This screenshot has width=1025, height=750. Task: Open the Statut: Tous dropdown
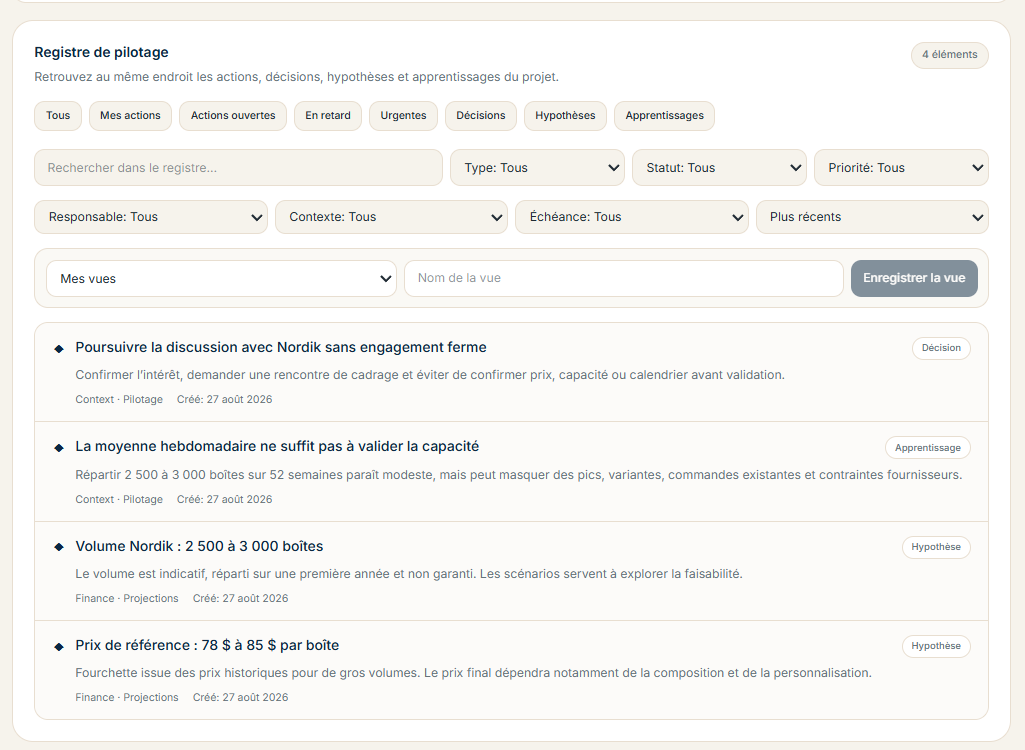click(x=719, y=167)
